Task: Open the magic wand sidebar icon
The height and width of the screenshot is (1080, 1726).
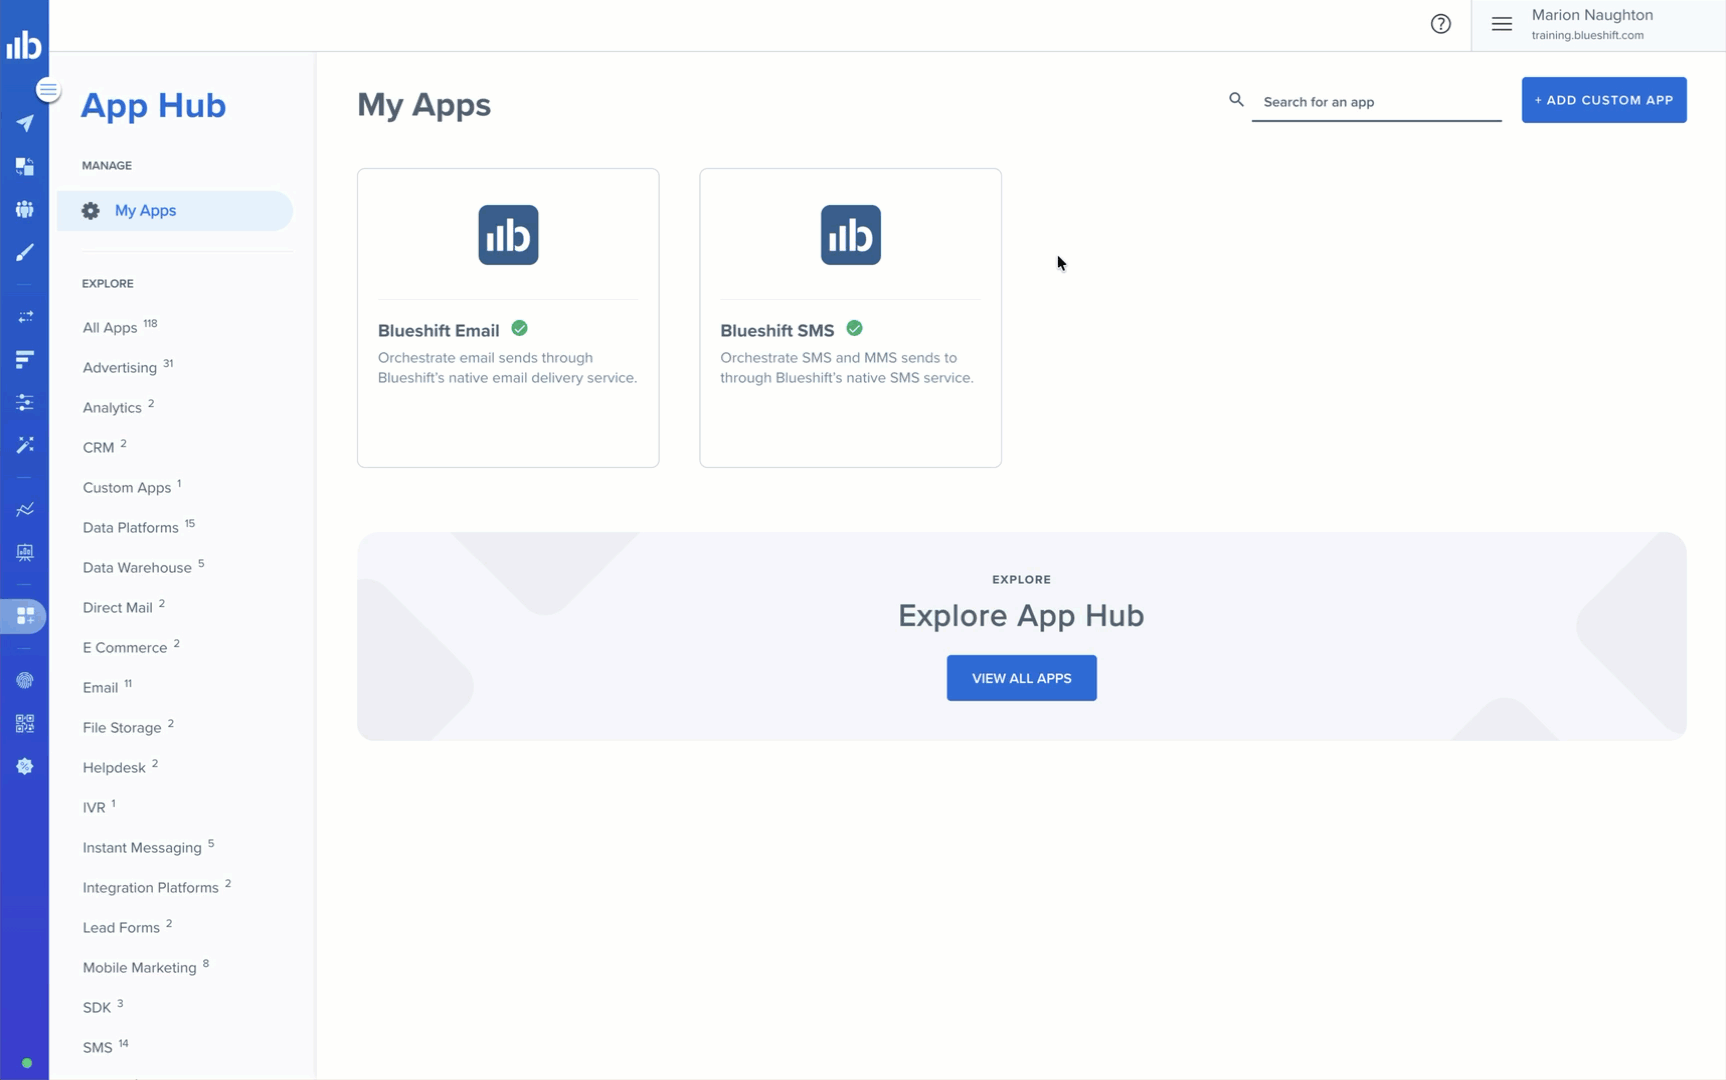Action: tap(25, 444)
